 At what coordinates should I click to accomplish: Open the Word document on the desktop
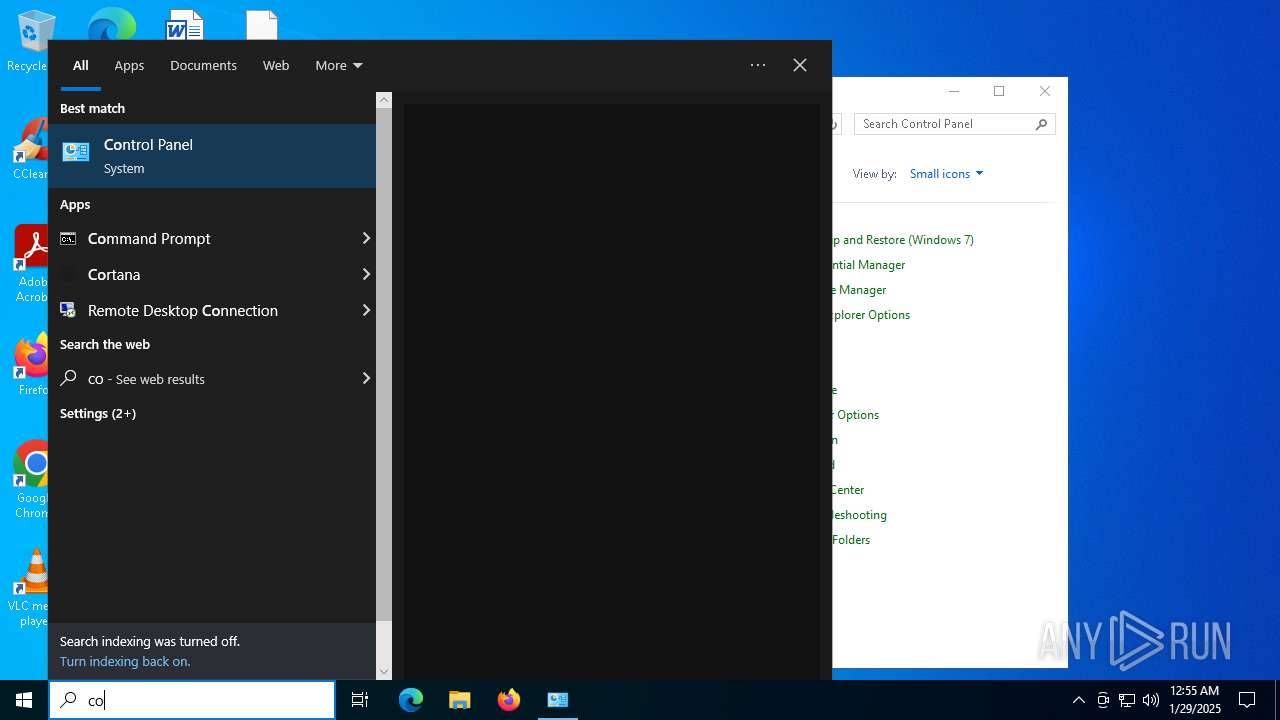(x=184, y=25)
